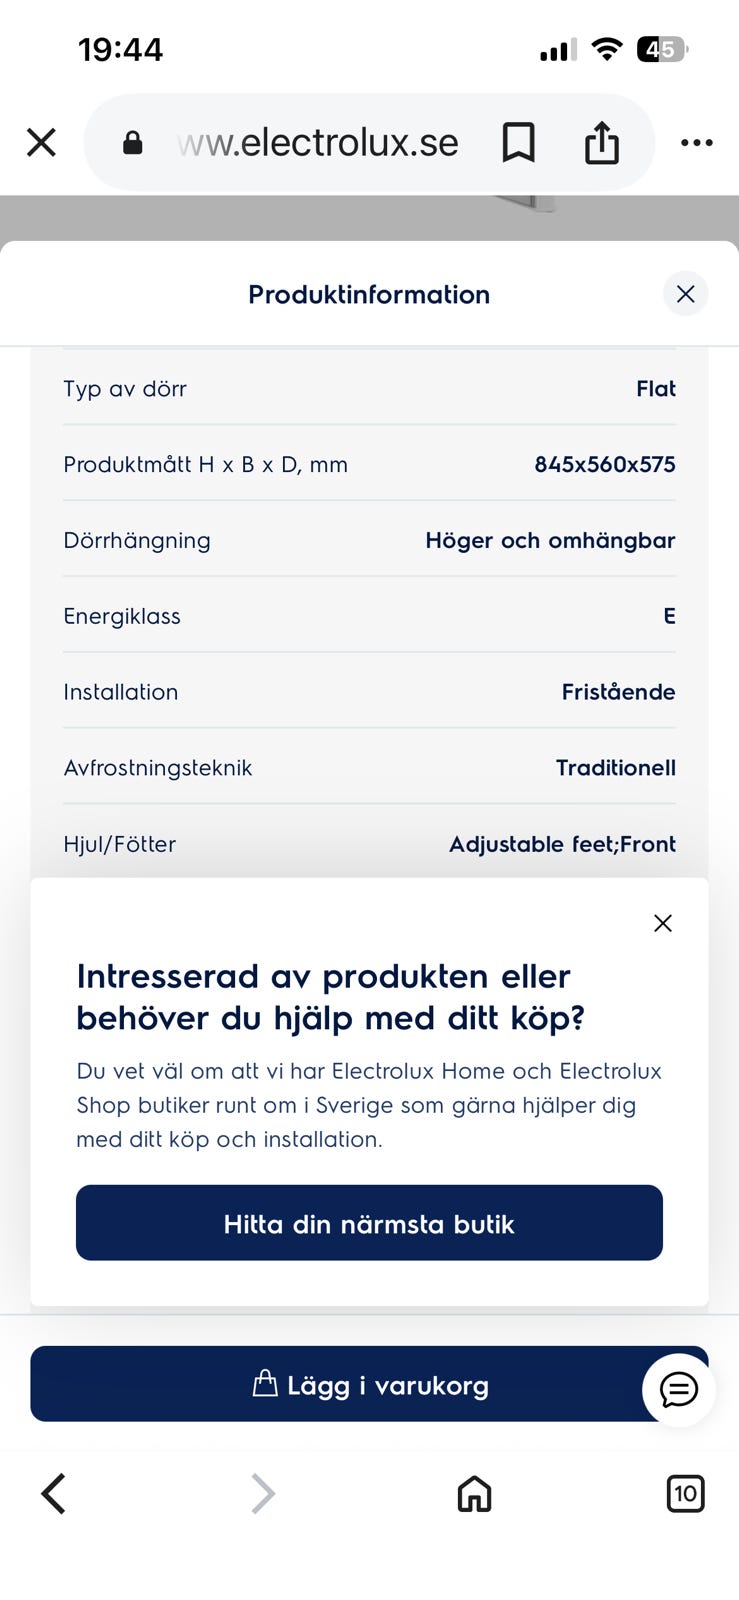Close the browser page with X icon
This screenshot has width=739, height=1600.
41,143
